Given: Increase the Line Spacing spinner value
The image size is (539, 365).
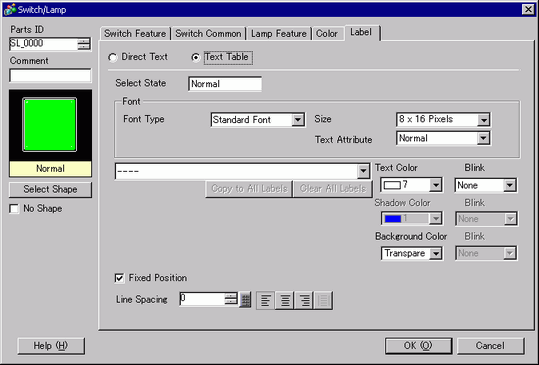Looking at the screenshot, I should [231, 296].
